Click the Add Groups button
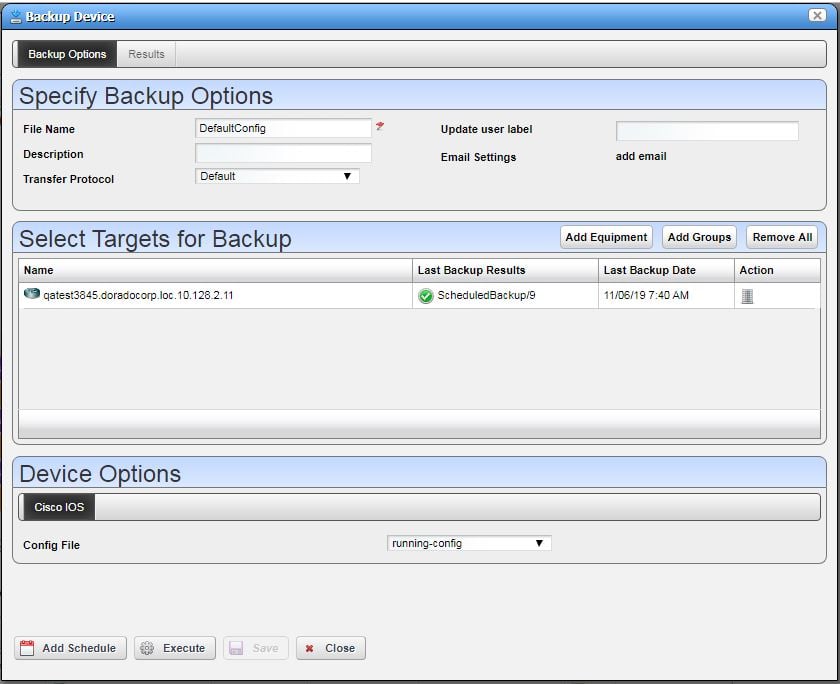 tap(698, 237)
